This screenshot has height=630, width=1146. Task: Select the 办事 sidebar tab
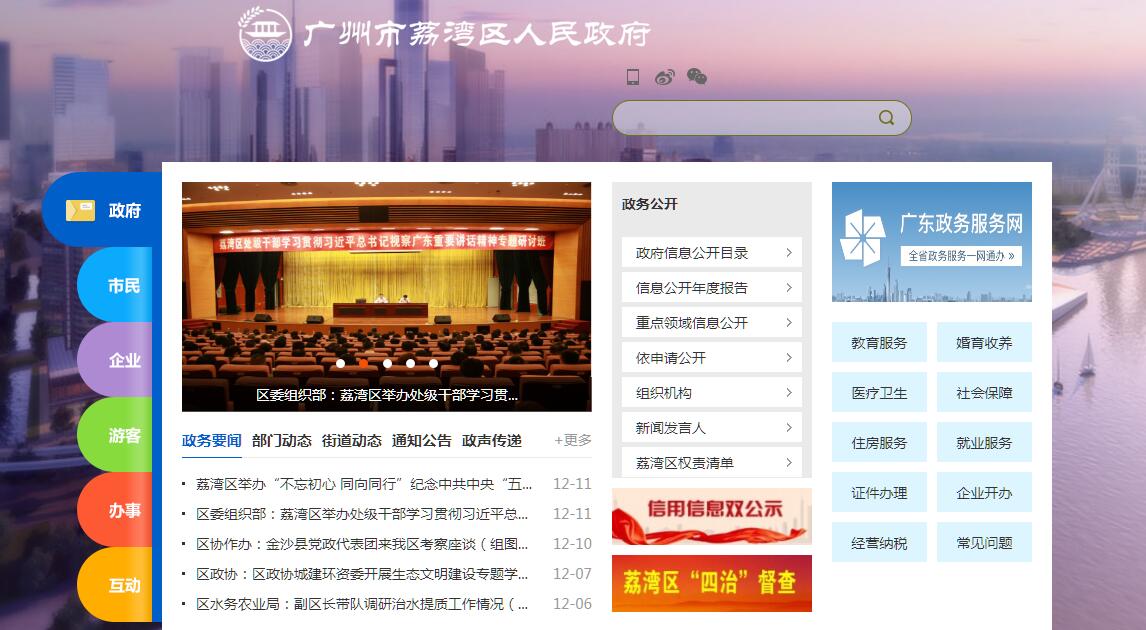click(x=114, y=510)
